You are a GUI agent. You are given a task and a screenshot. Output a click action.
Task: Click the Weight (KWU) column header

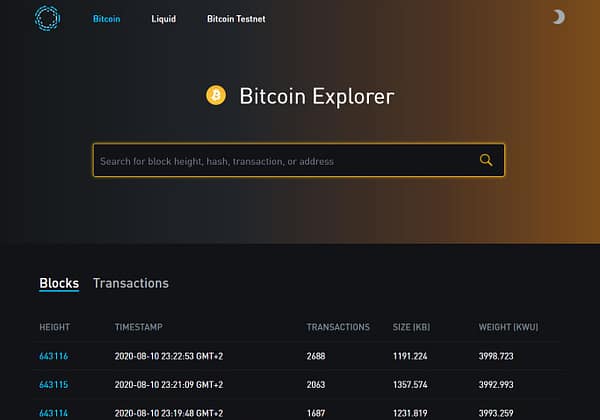coord(511,327)
